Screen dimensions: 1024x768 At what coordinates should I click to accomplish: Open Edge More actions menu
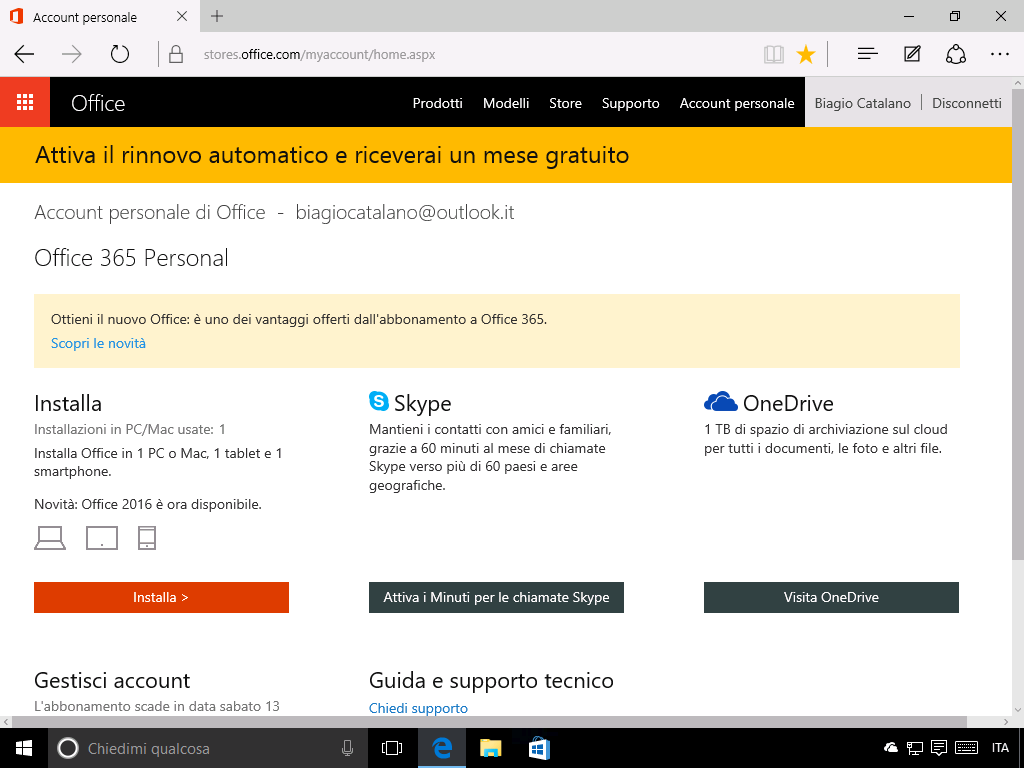point(1000,54)
